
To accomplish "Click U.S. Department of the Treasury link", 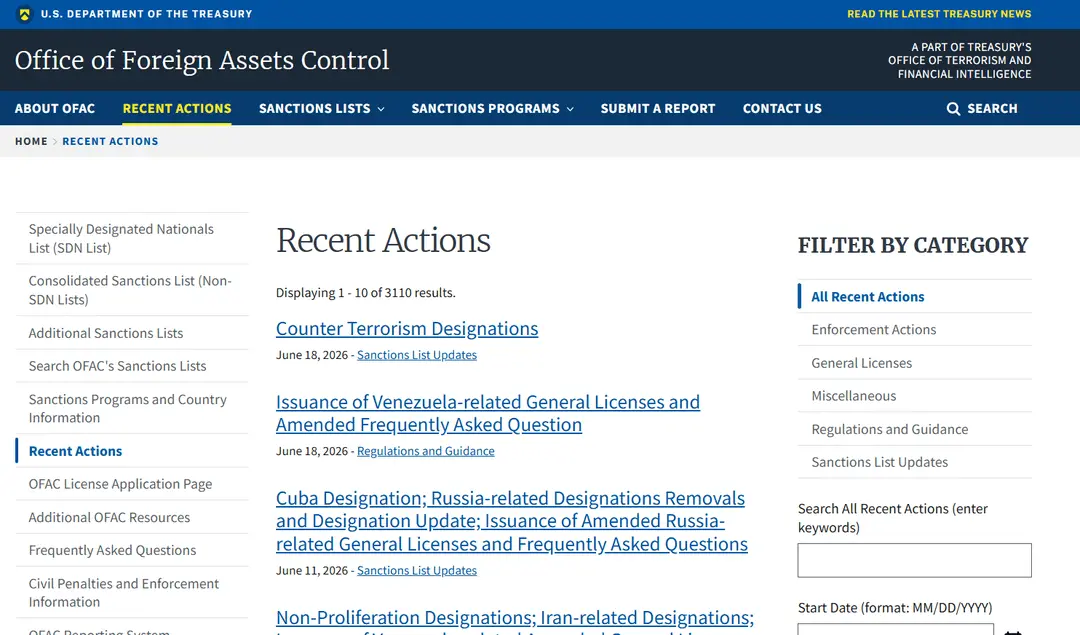I will pos(147,14).
